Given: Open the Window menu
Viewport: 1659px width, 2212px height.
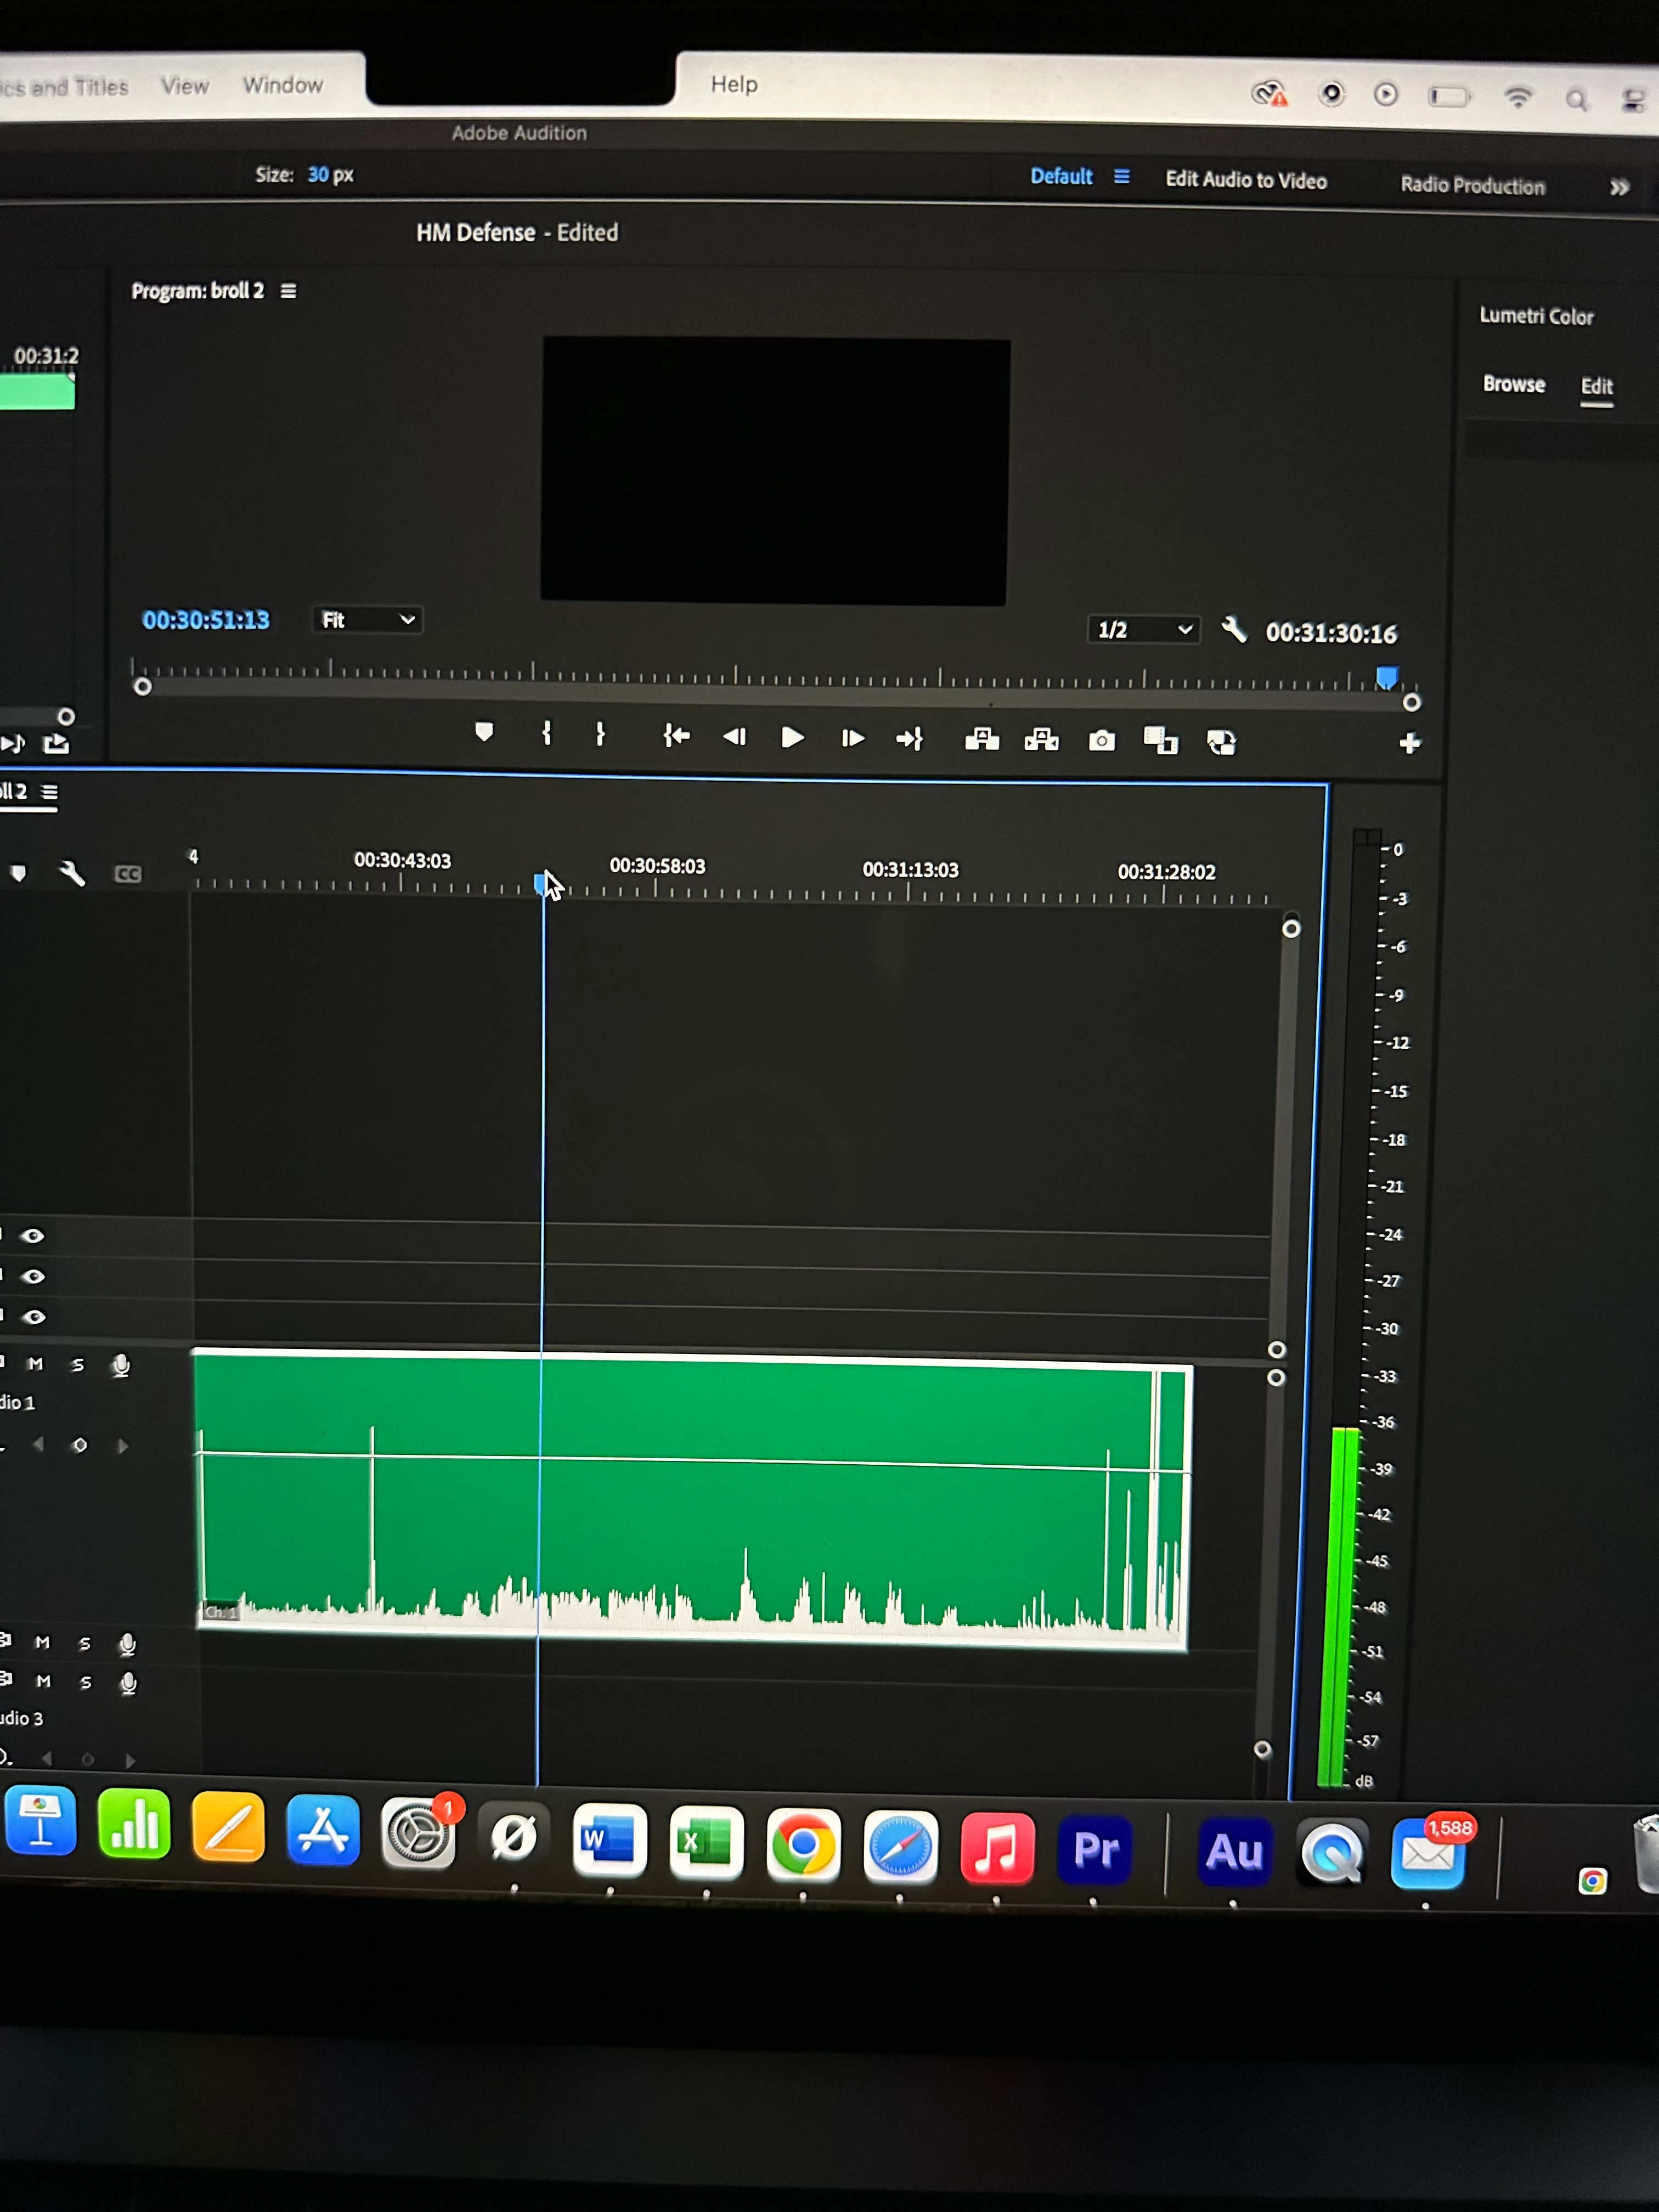Looking at the screenshot, I should (x=283, y=85).
